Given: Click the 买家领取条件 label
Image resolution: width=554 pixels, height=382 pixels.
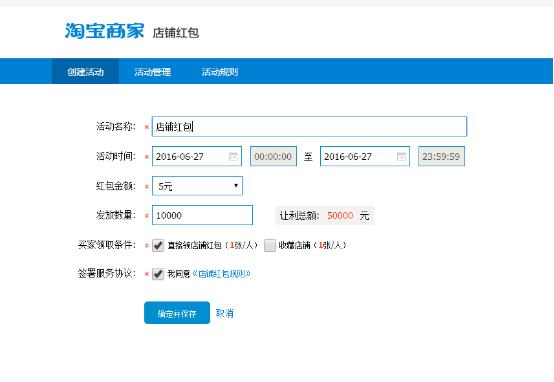Looking at the screenshot, I should click(x=107, y=245).
